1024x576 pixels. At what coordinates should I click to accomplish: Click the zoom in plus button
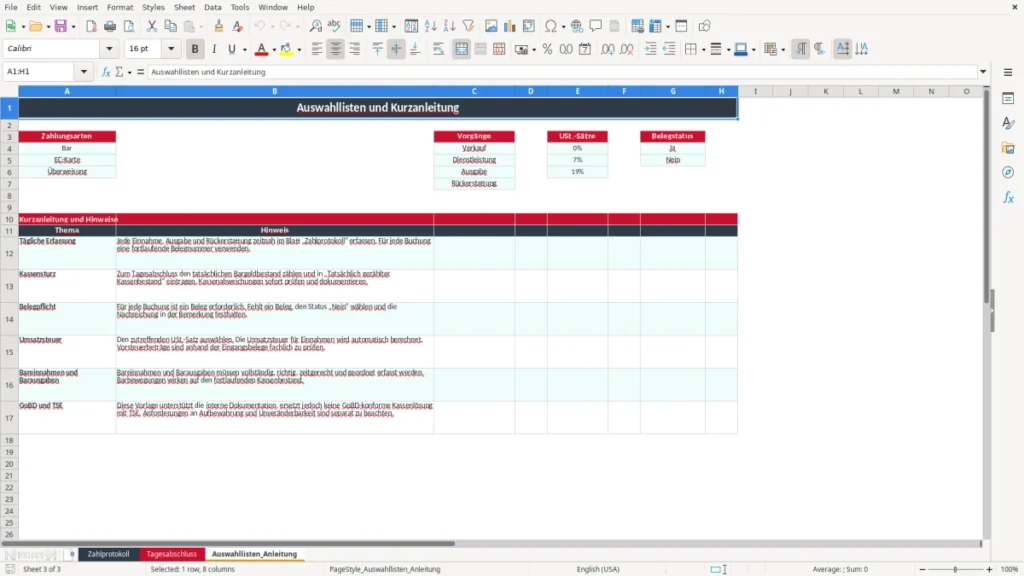pyautogui.click(x=989, y=569)
